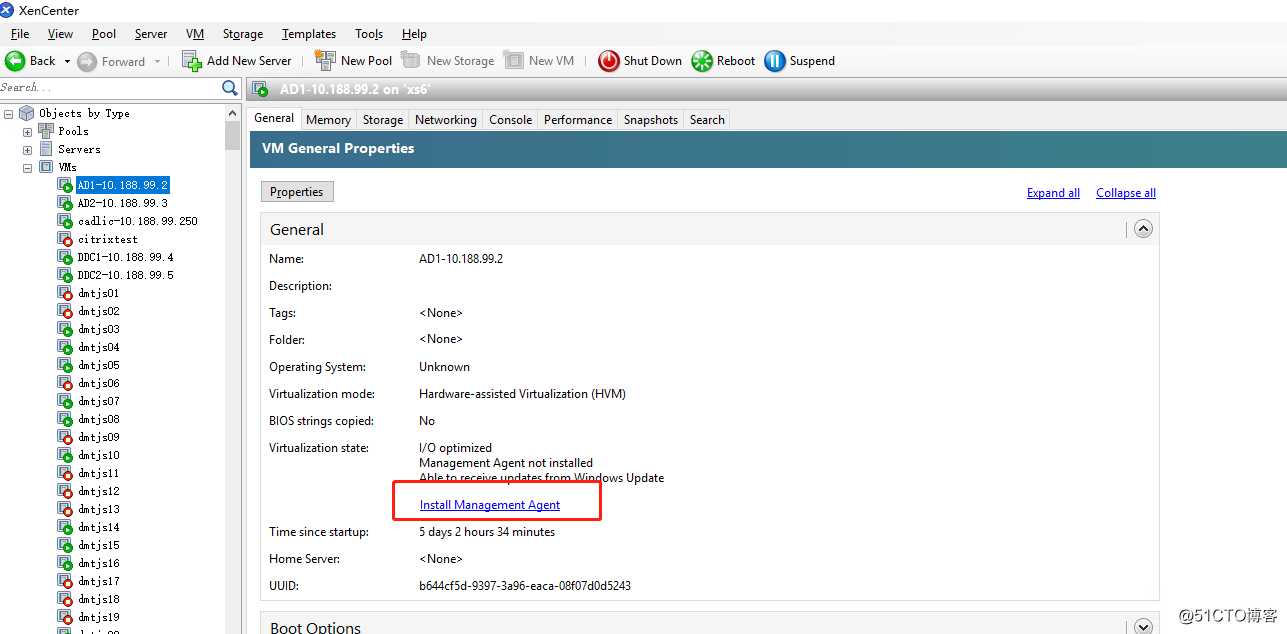This screenshot has width=1287, height=634.
Task: Collapse the VMs tree node
Action: (x=27, y=168)
